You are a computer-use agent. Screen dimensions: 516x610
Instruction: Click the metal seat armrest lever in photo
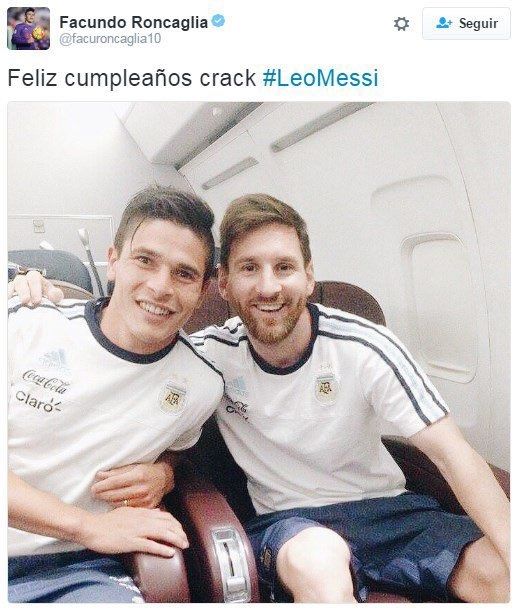[230, 560]
